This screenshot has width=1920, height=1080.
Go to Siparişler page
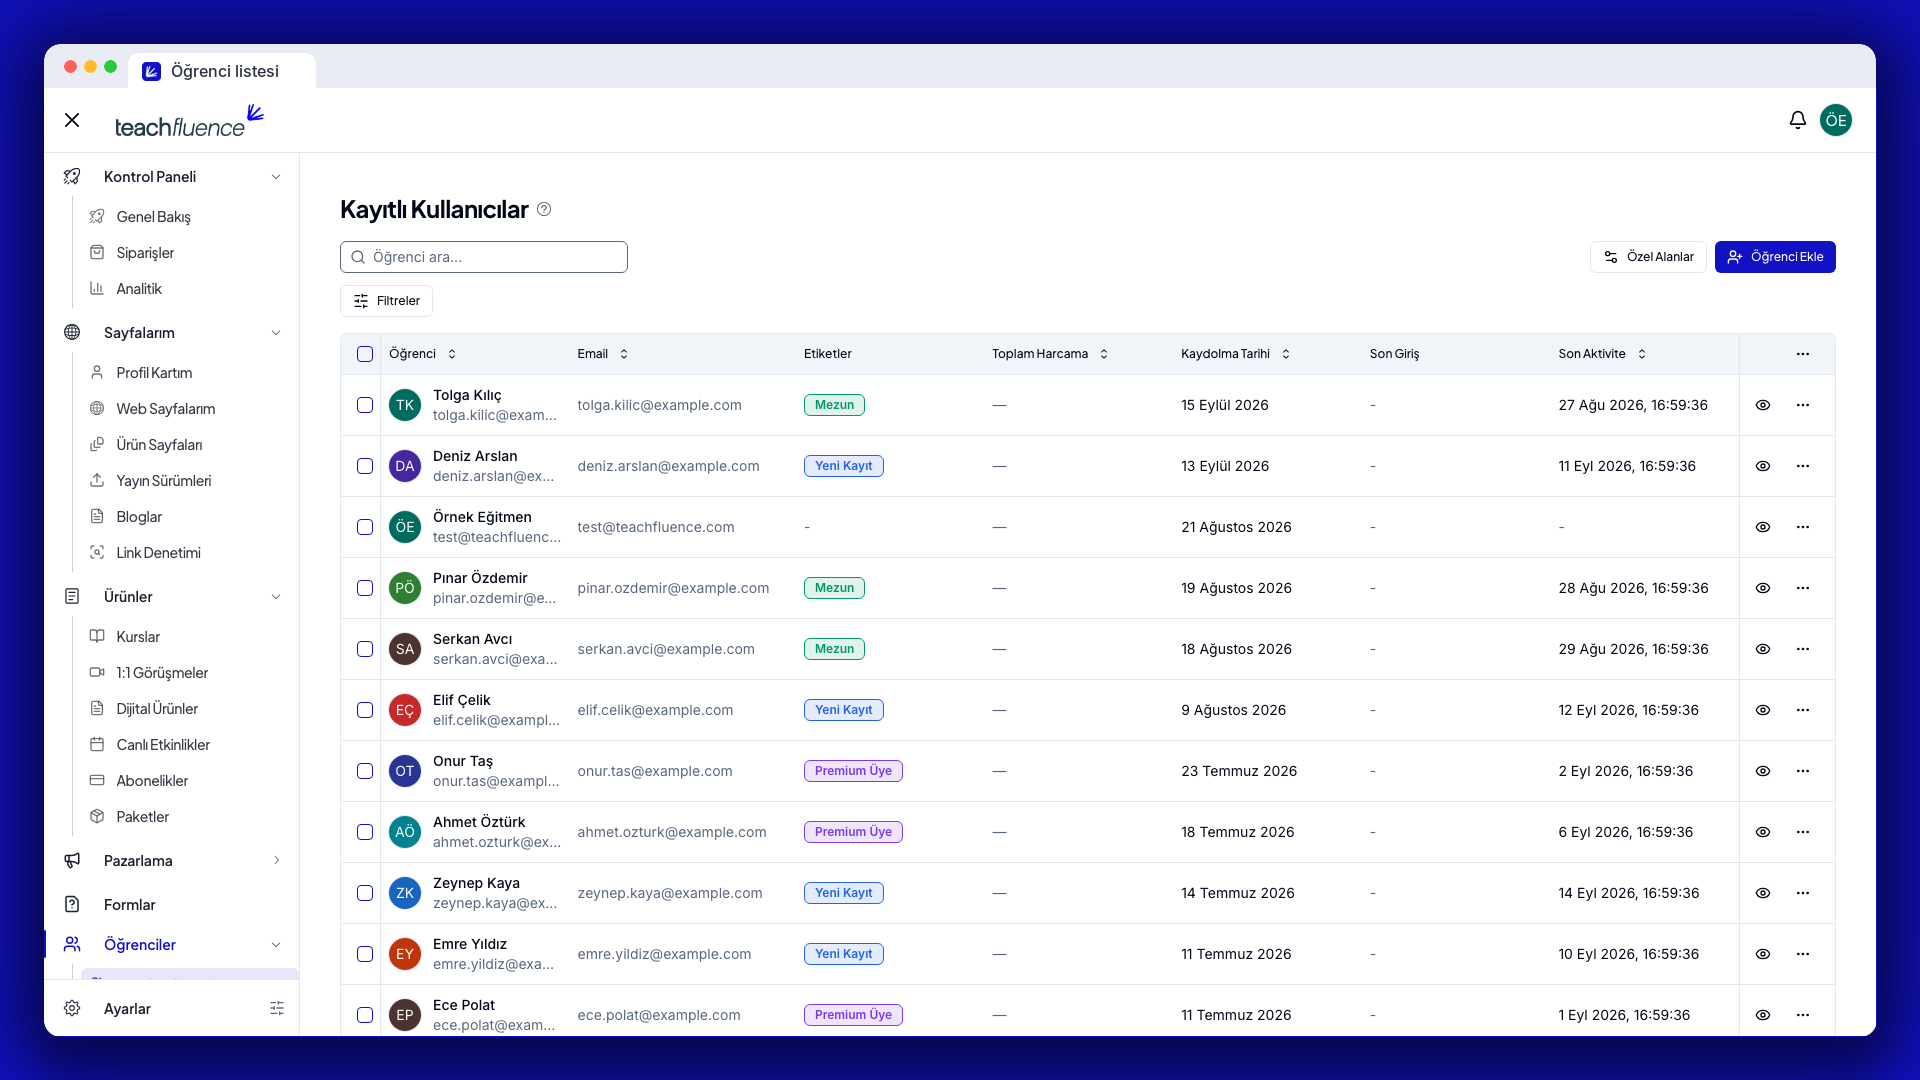(x=145, y=253)
